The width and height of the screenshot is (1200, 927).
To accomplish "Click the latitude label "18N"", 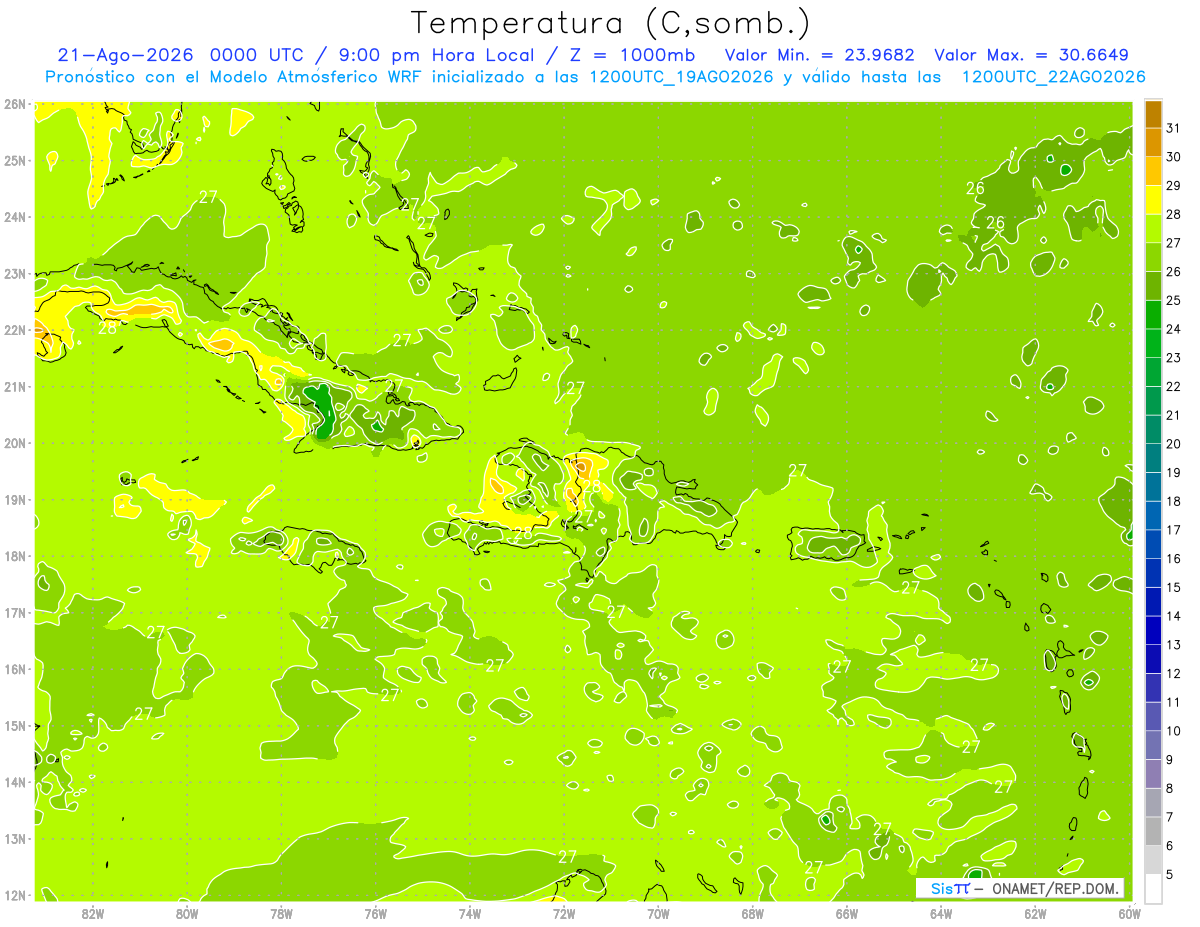I will click(16, 556).
